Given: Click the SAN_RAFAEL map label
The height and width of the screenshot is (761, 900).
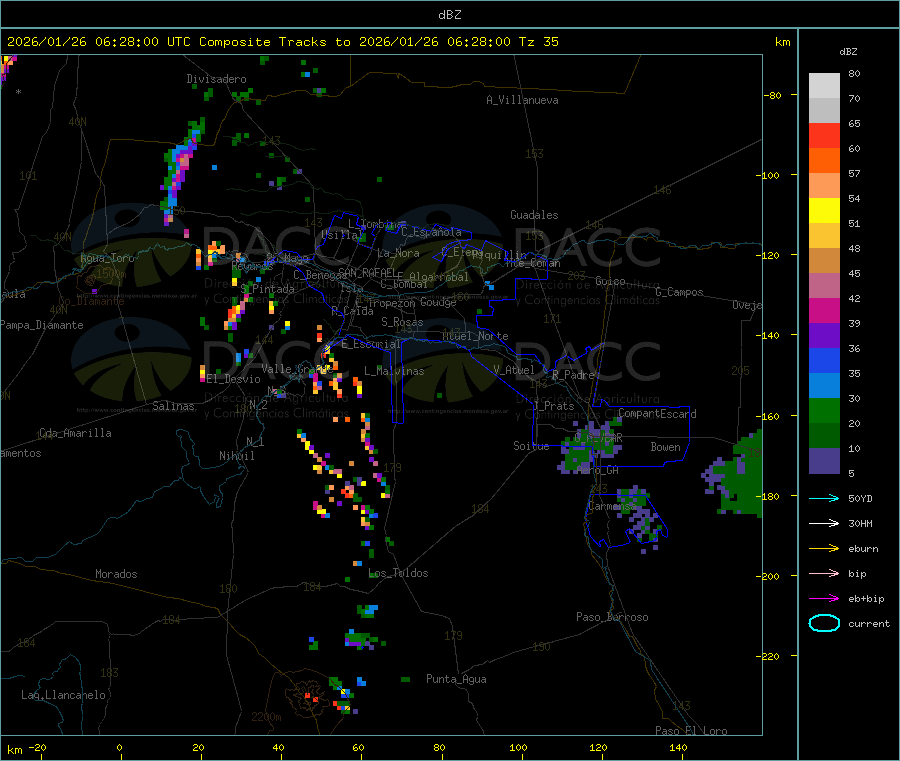Looking at the screenshot, I should tap(366, 272).
